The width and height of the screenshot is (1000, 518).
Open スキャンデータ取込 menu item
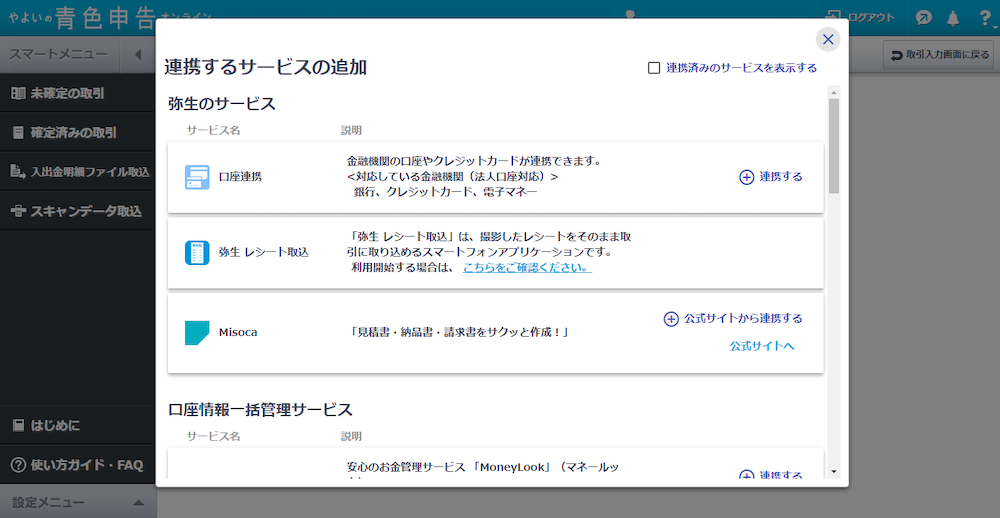point(77,211)
